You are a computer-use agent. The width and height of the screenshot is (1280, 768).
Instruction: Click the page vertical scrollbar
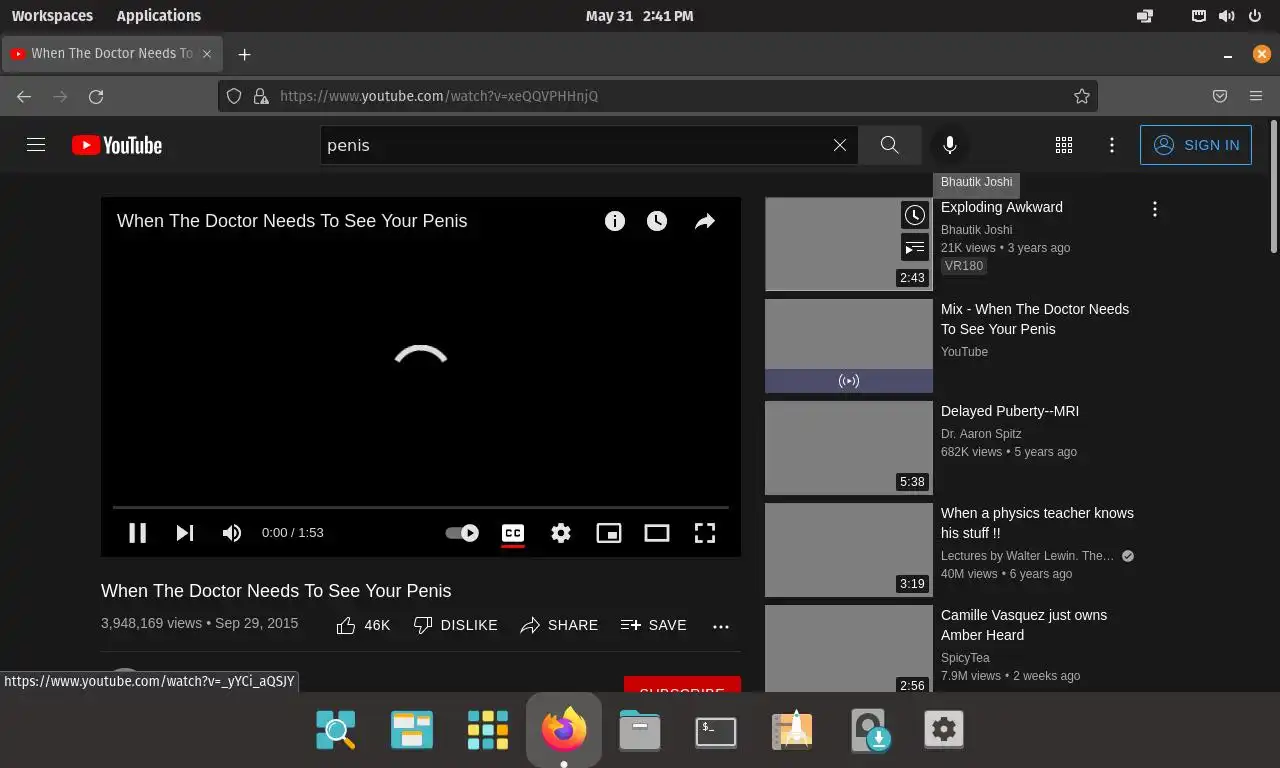click(x=1273, y=187)
